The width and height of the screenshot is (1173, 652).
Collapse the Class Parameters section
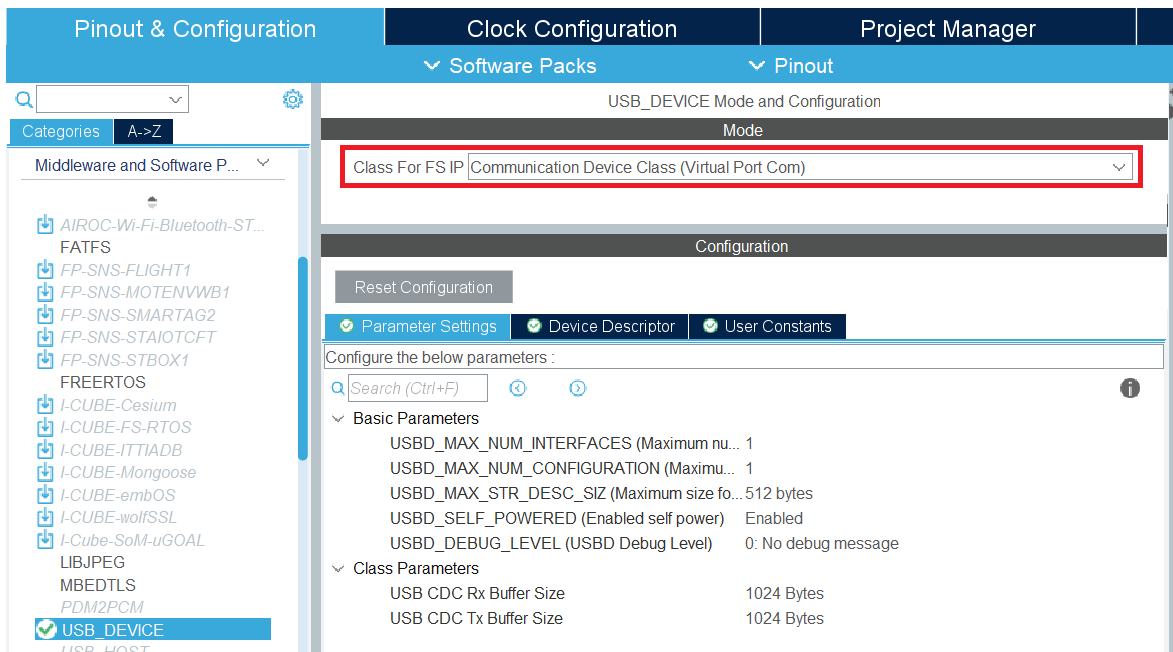click(x=338, y=569)
